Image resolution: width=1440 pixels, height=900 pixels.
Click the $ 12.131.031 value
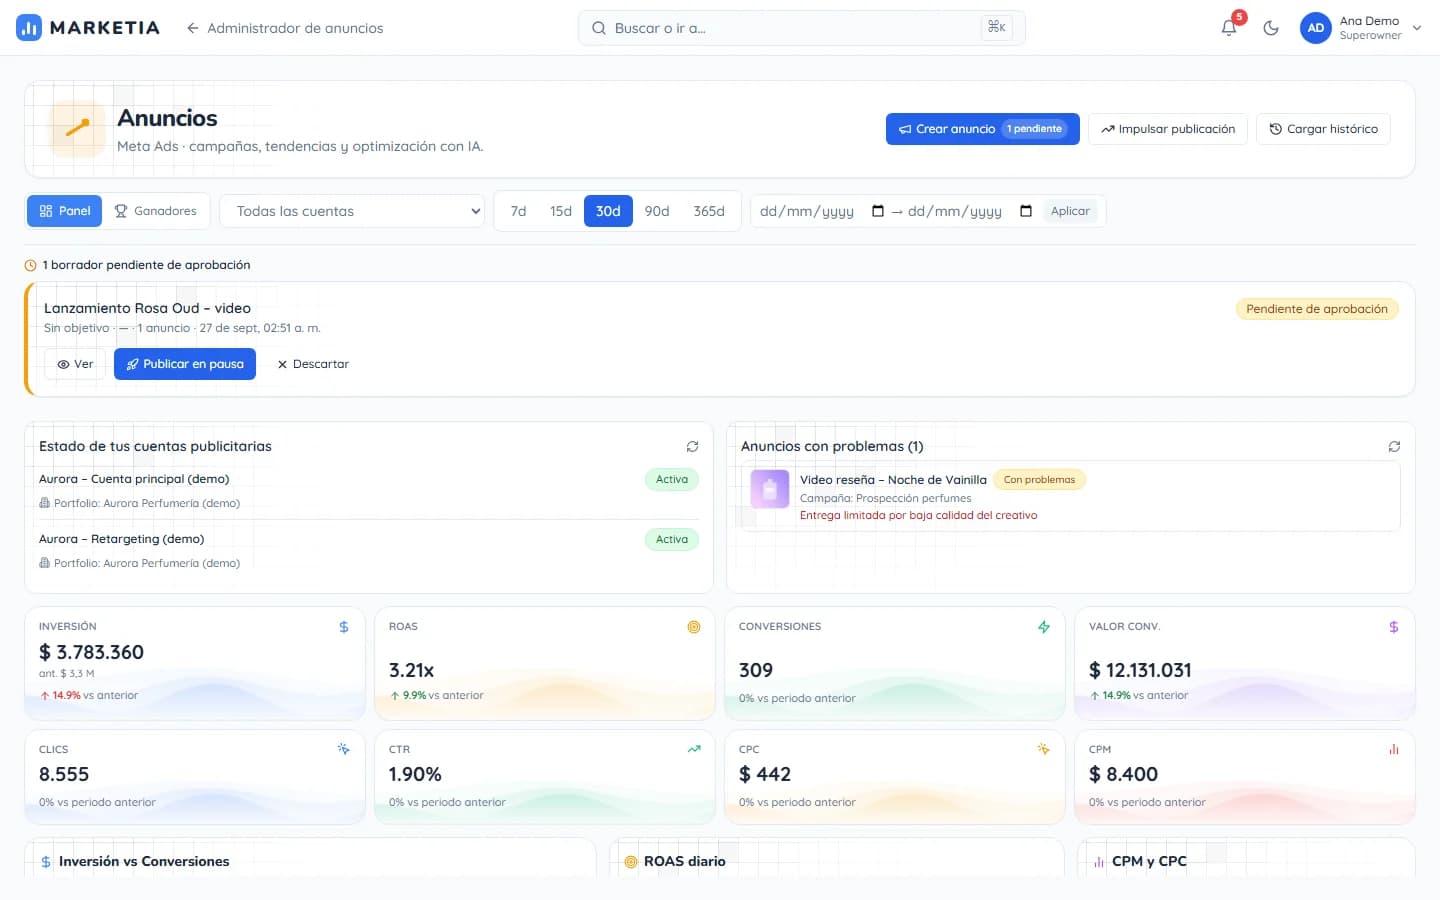(x=1140, y=670)
